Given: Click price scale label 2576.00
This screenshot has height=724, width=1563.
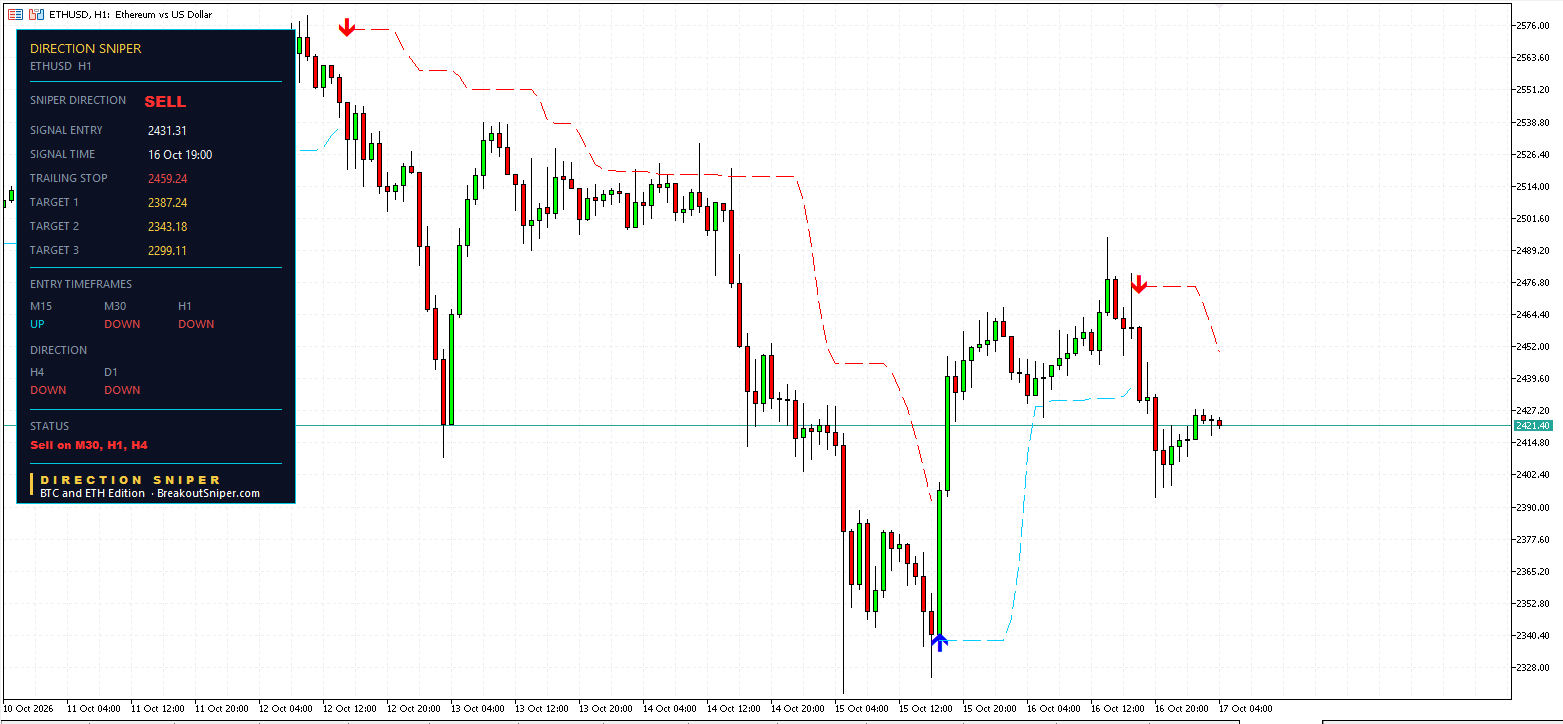Looking at the screenshot, I should [x=1533, y=25].
